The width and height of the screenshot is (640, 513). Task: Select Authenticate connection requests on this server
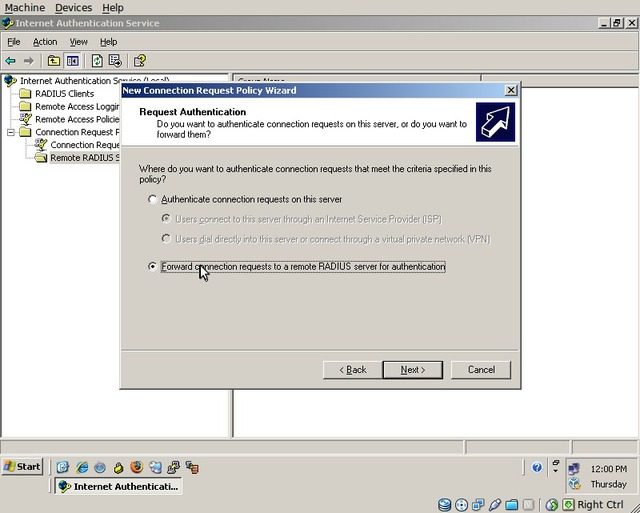[153, 200]
